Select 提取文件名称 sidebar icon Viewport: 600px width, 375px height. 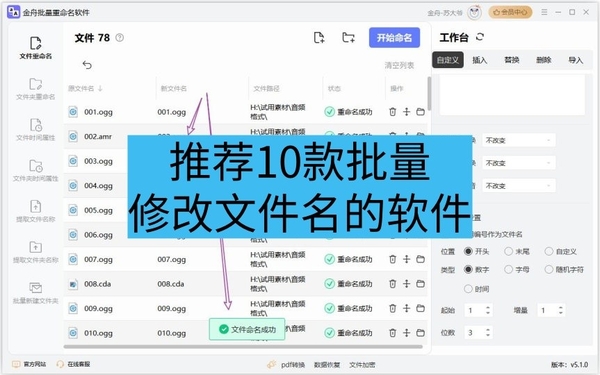coord(36,211)
